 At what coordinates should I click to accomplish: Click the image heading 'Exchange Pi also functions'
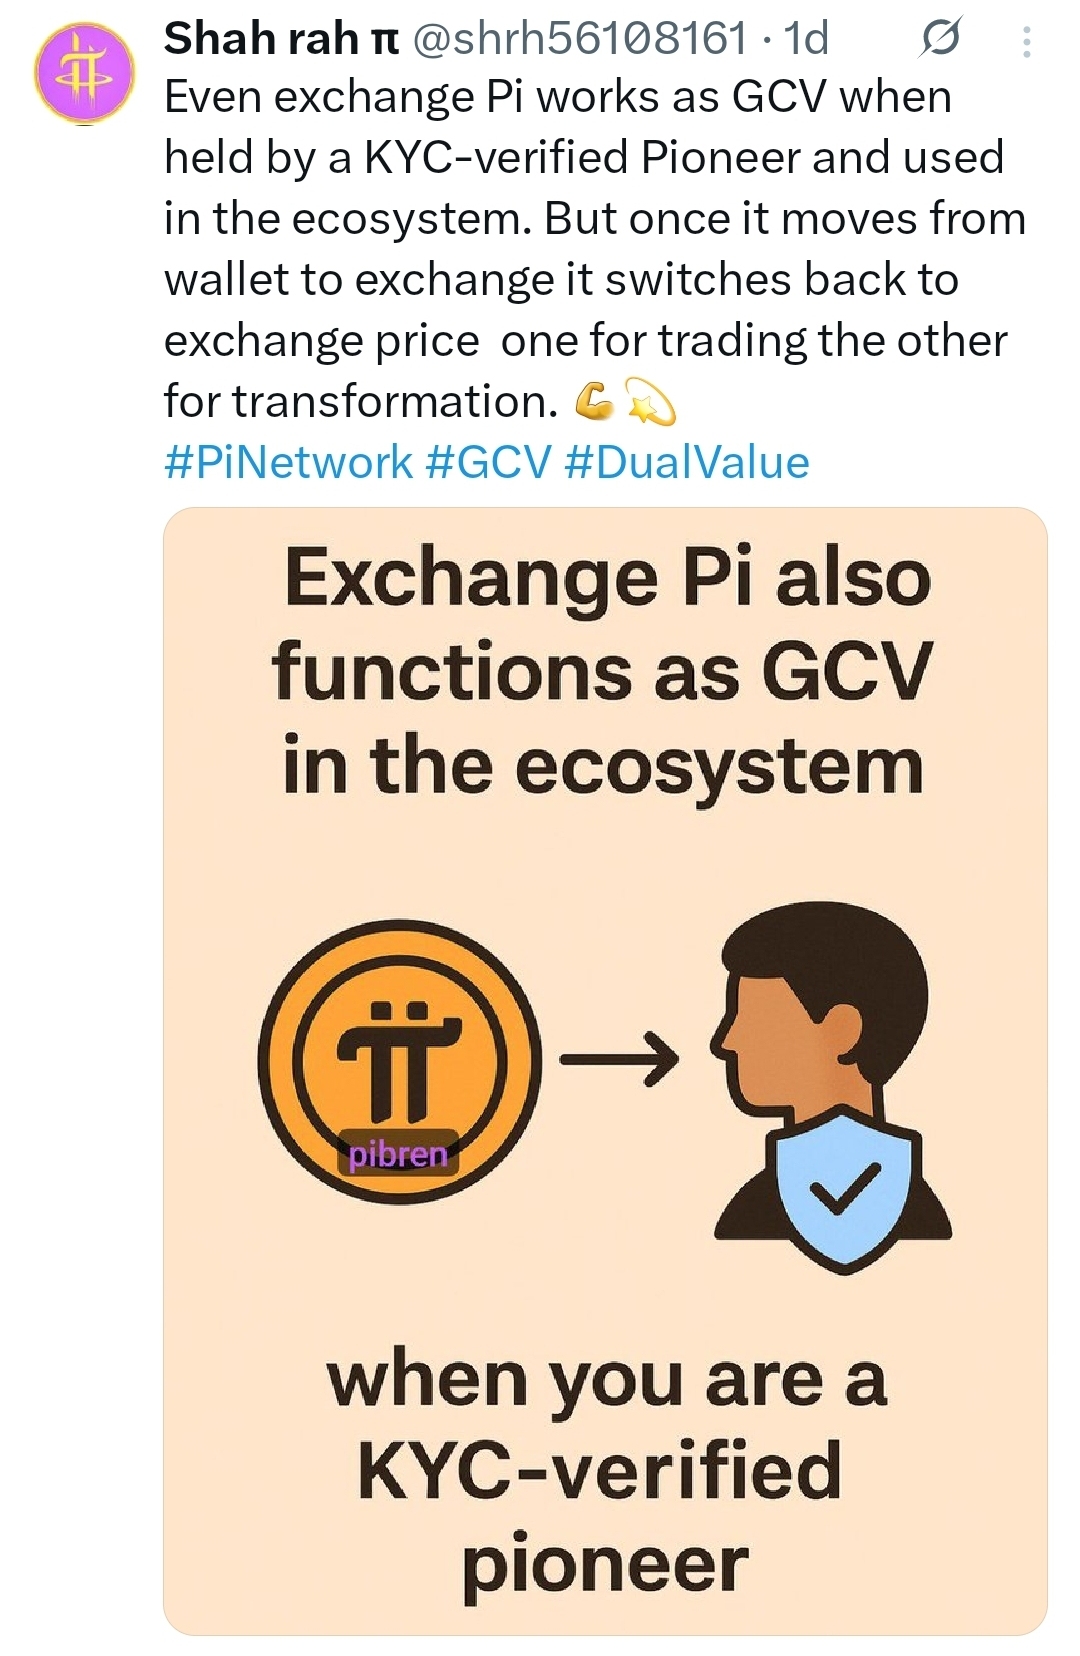[x=606, y=625]
